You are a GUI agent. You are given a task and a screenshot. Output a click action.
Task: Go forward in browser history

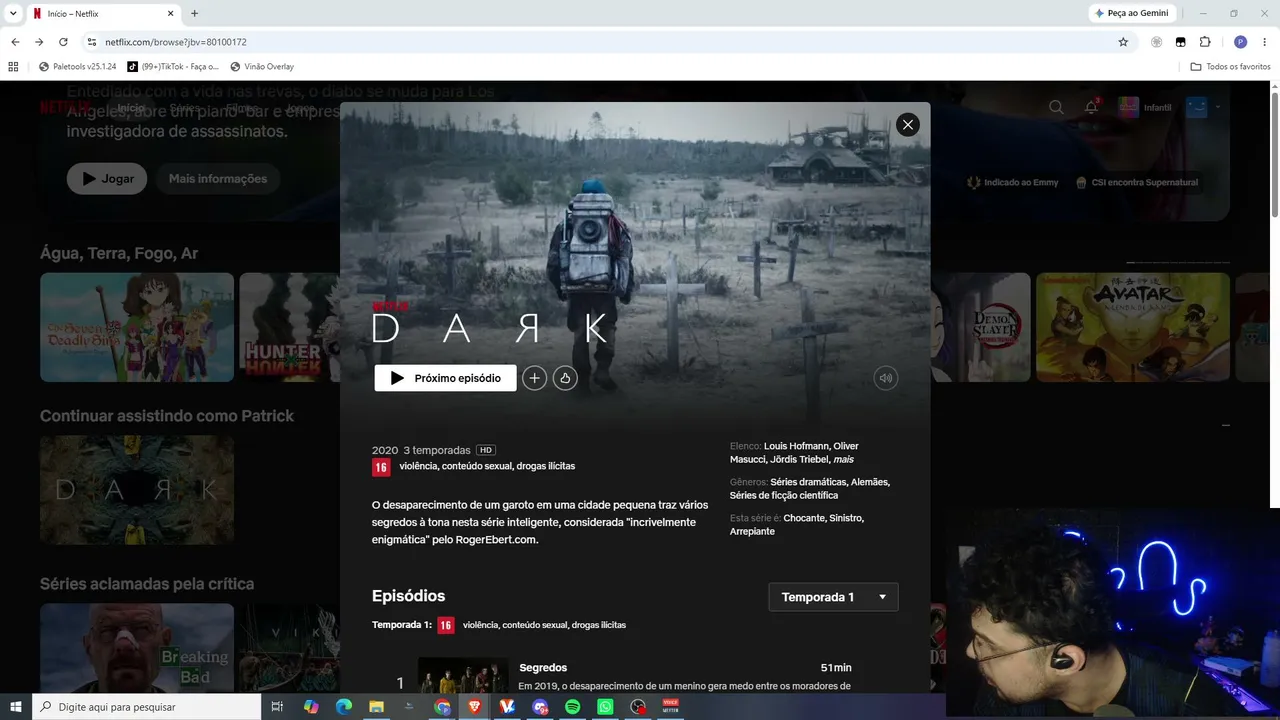tap(39, 42)
